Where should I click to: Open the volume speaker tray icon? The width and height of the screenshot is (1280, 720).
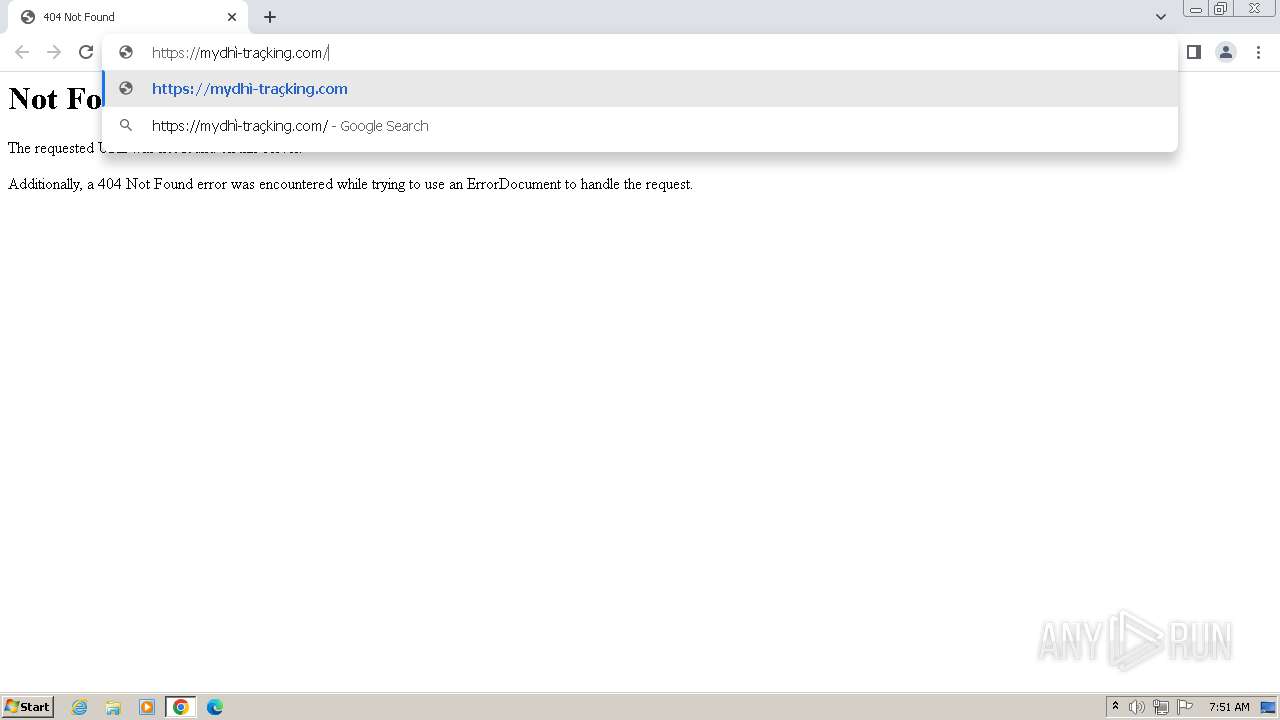(1137, 707)
